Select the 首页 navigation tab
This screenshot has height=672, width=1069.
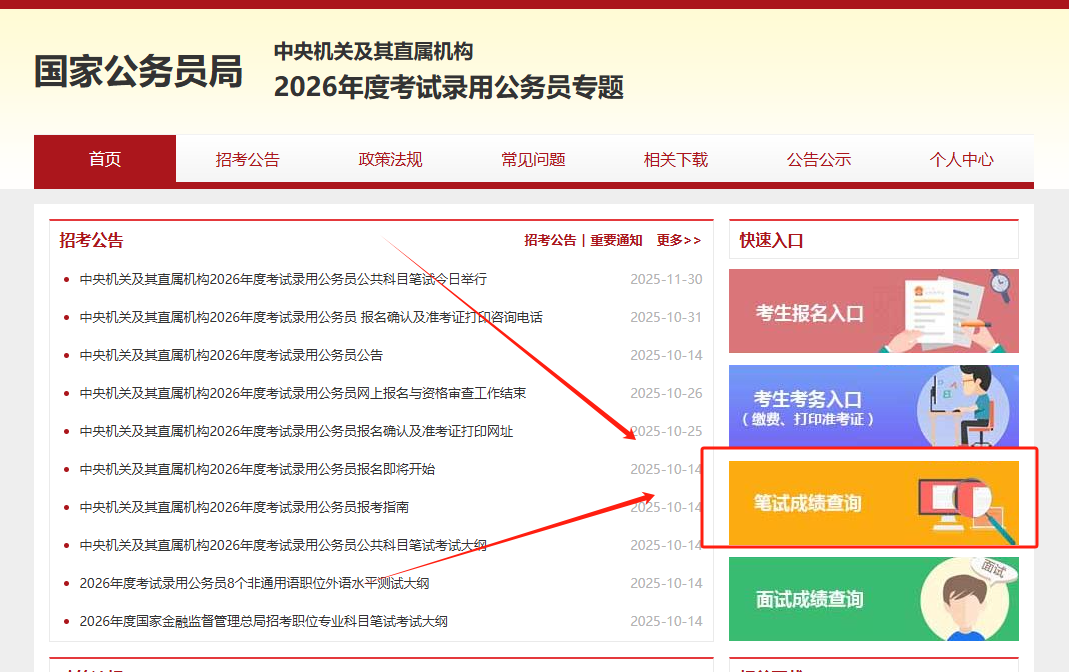click(x=105, y=159)
